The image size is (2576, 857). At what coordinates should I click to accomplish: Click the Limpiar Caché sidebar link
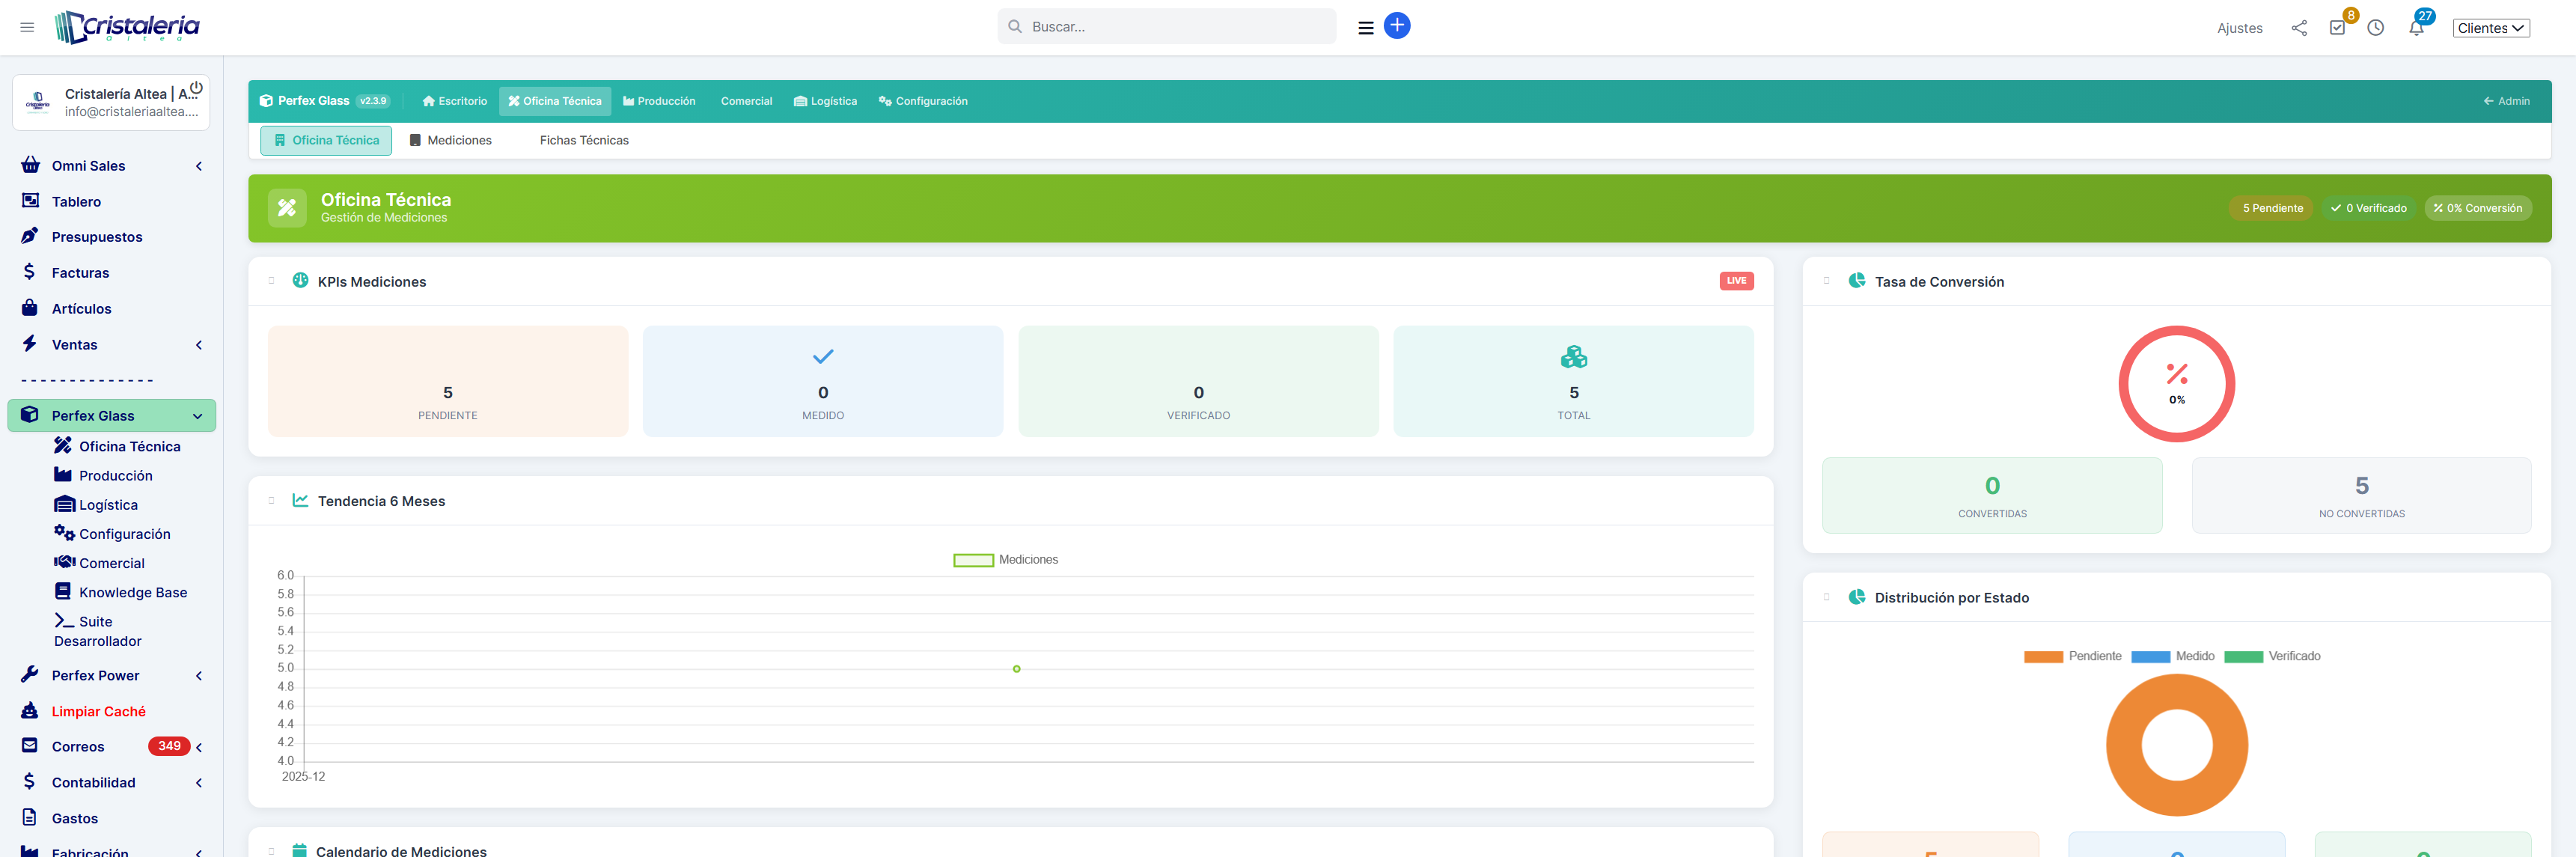[98, 711]
